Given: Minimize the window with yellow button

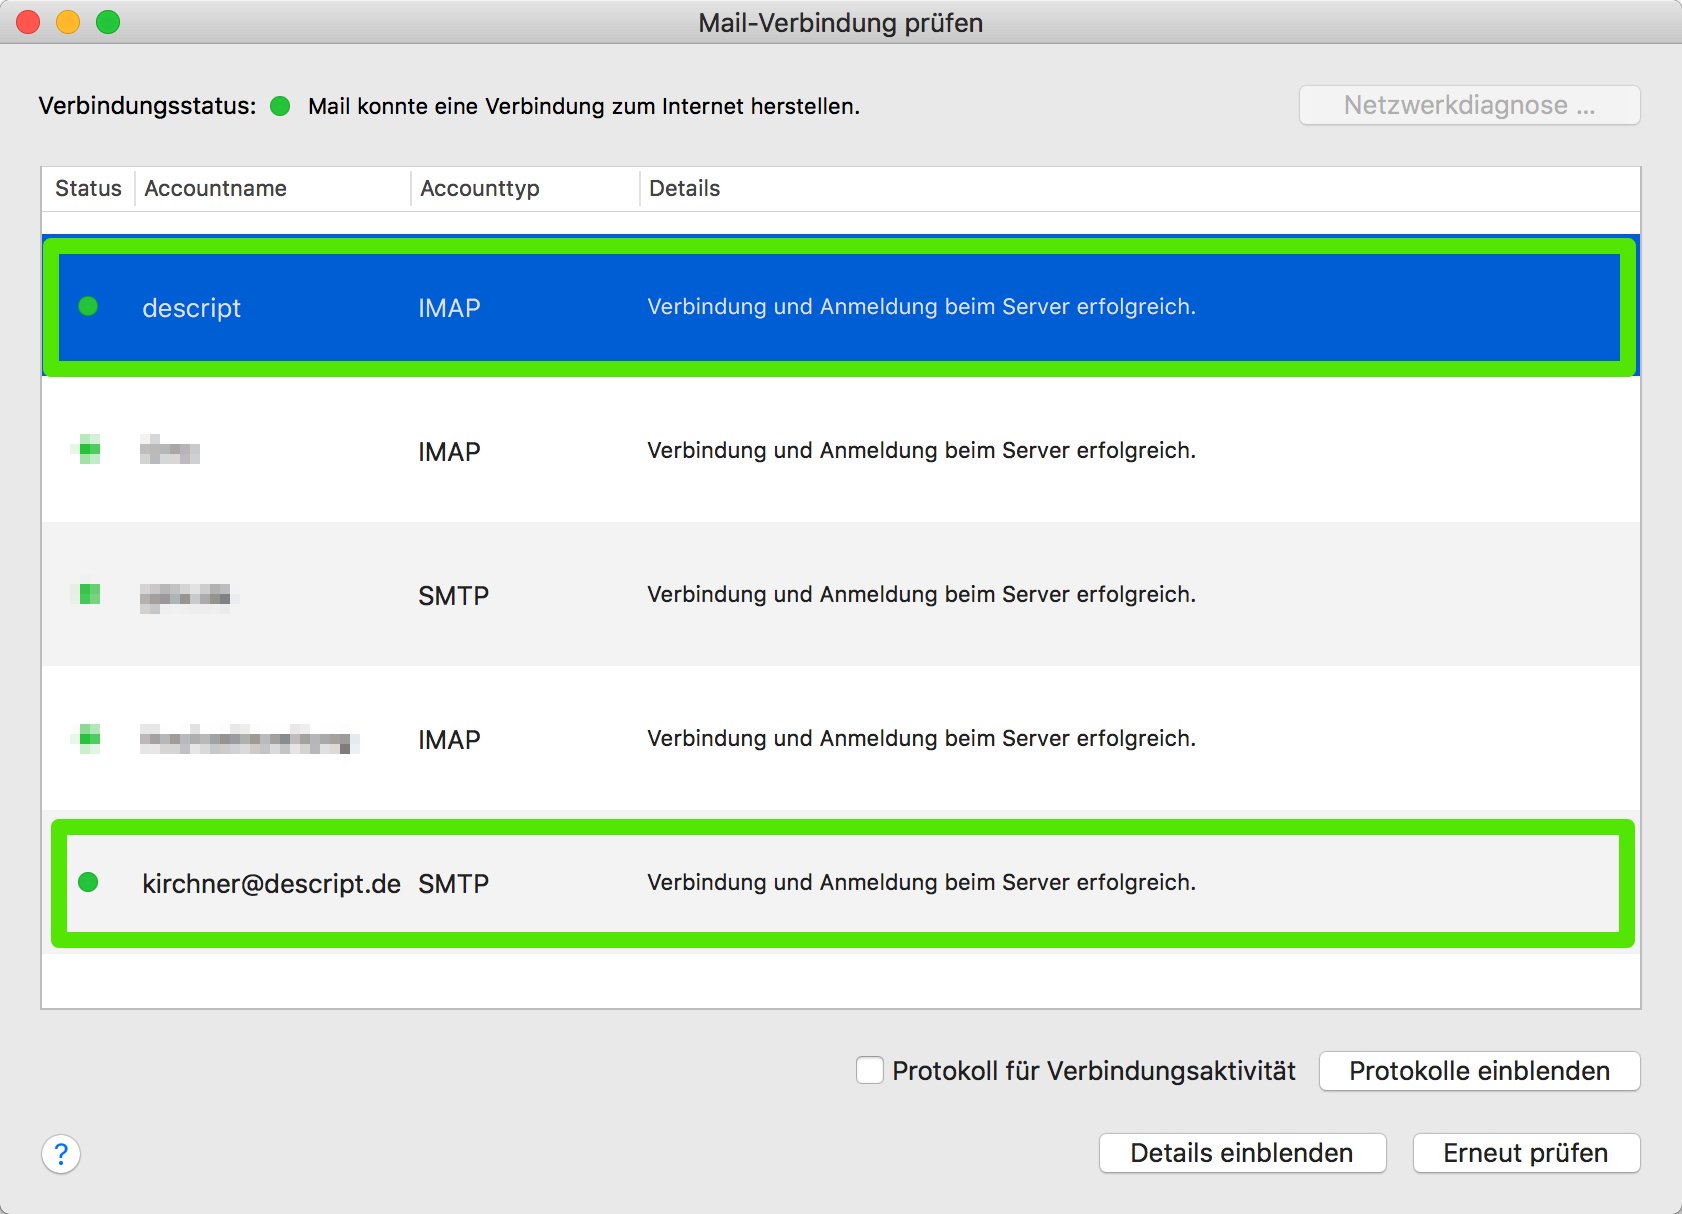Looking at the screenshot, I should (68, 22).
